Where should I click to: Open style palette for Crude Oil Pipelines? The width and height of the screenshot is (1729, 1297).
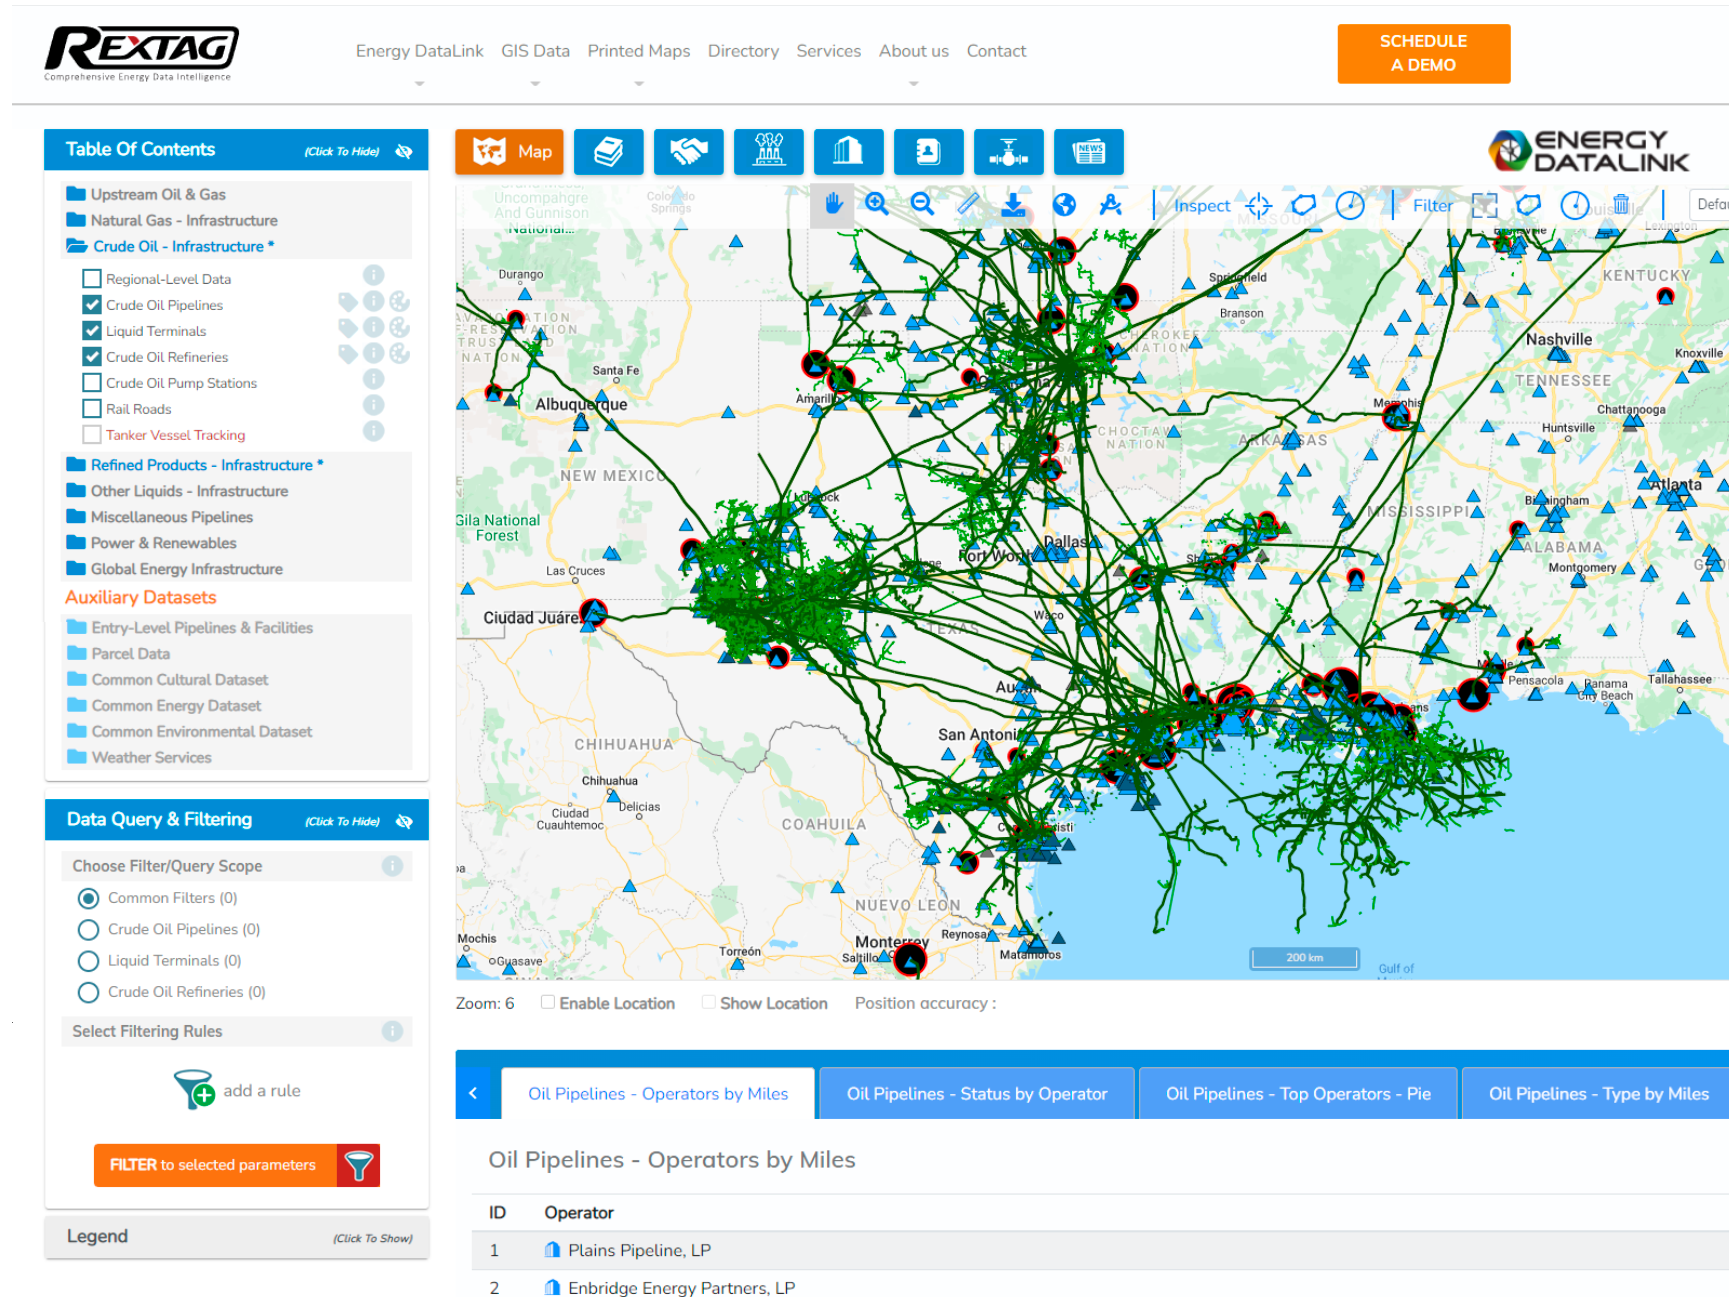click(399, 301)
